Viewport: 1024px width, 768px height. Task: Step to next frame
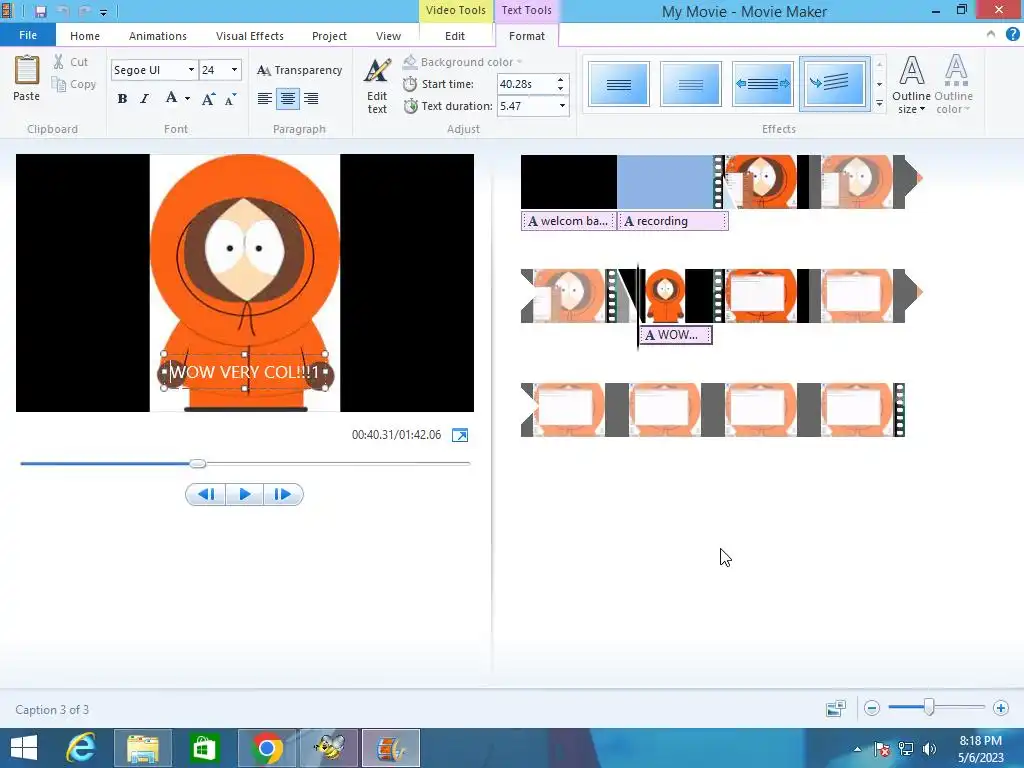pyautogui.click(x=283, y=494)
